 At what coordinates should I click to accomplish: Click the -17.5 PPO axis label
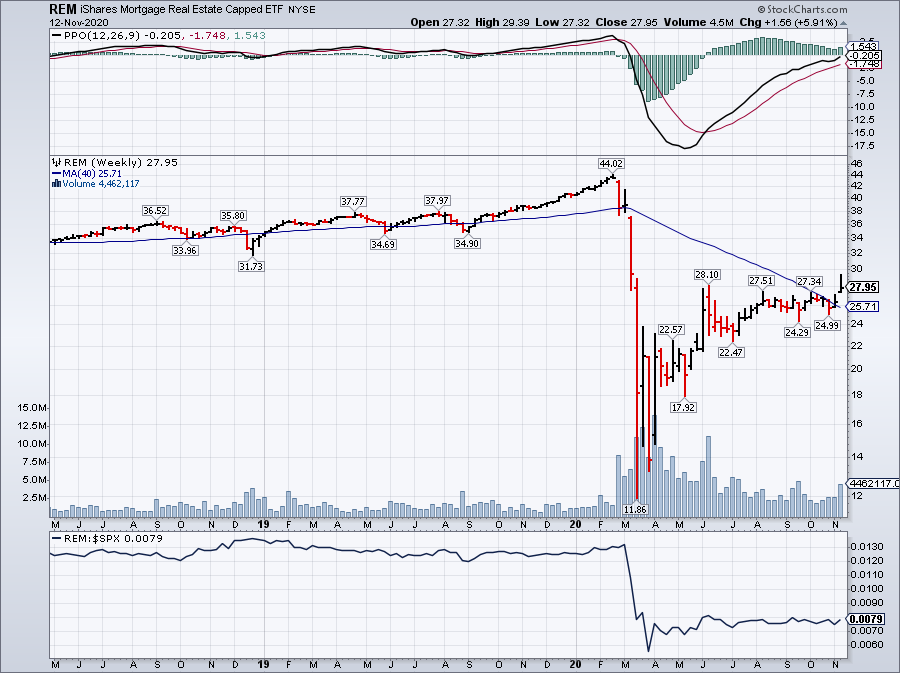tap(862, 146)
